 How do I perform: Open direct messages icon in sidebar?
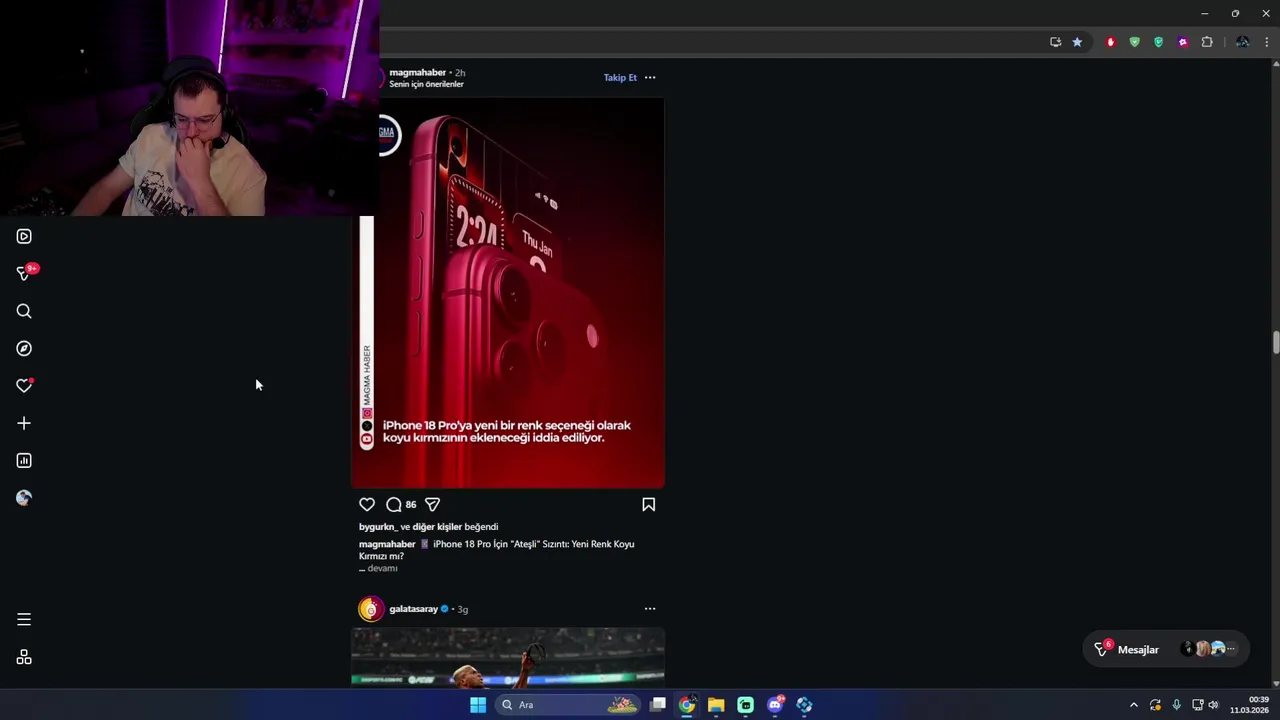click(x=24, y=273)
